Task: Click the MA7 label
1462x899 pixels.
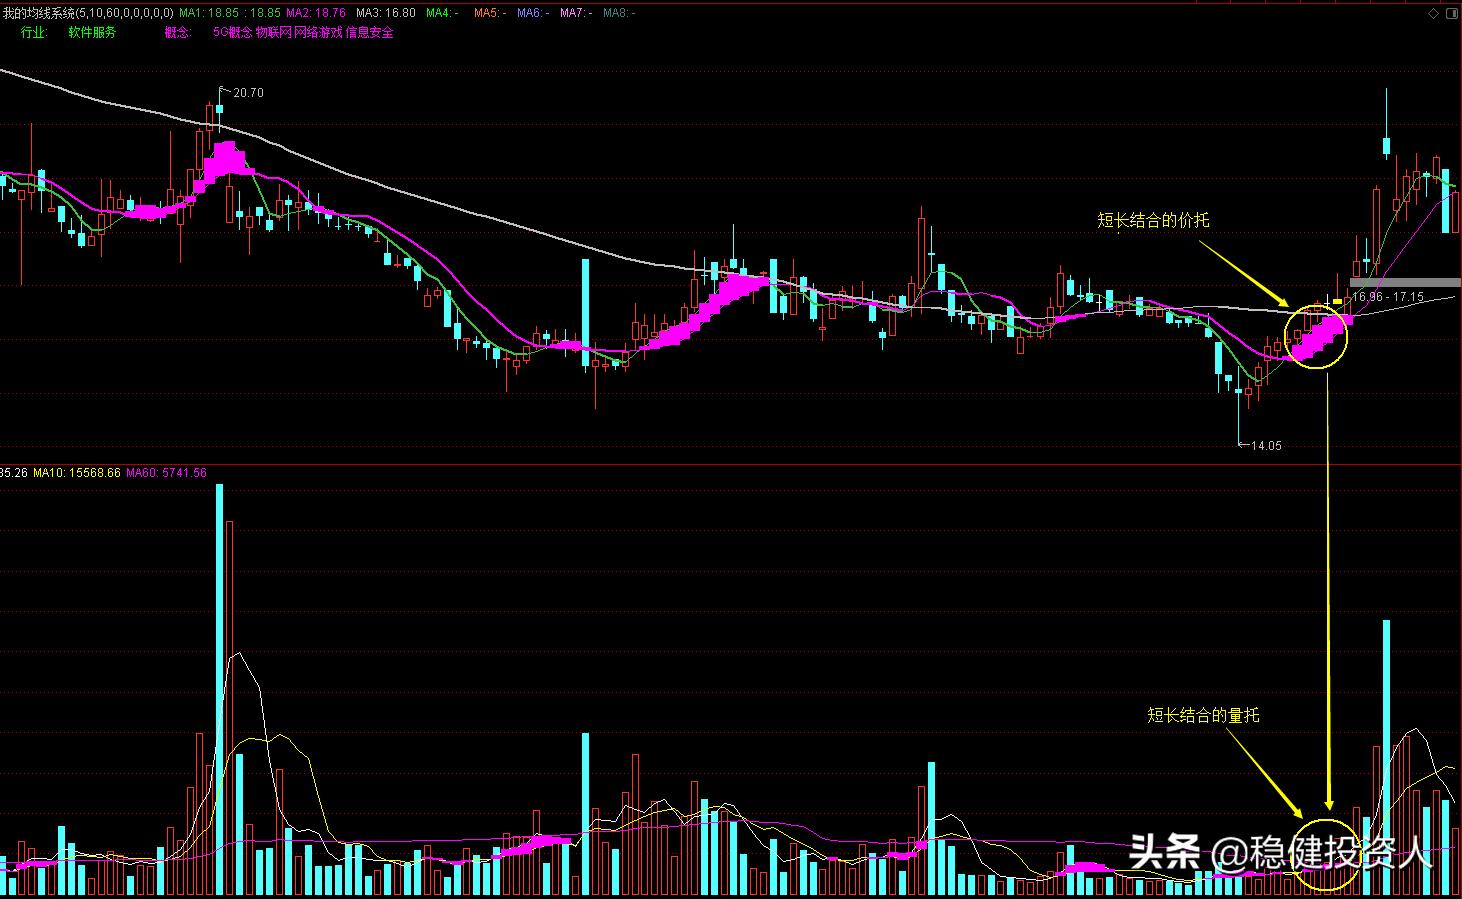Action: click(576, 13)
